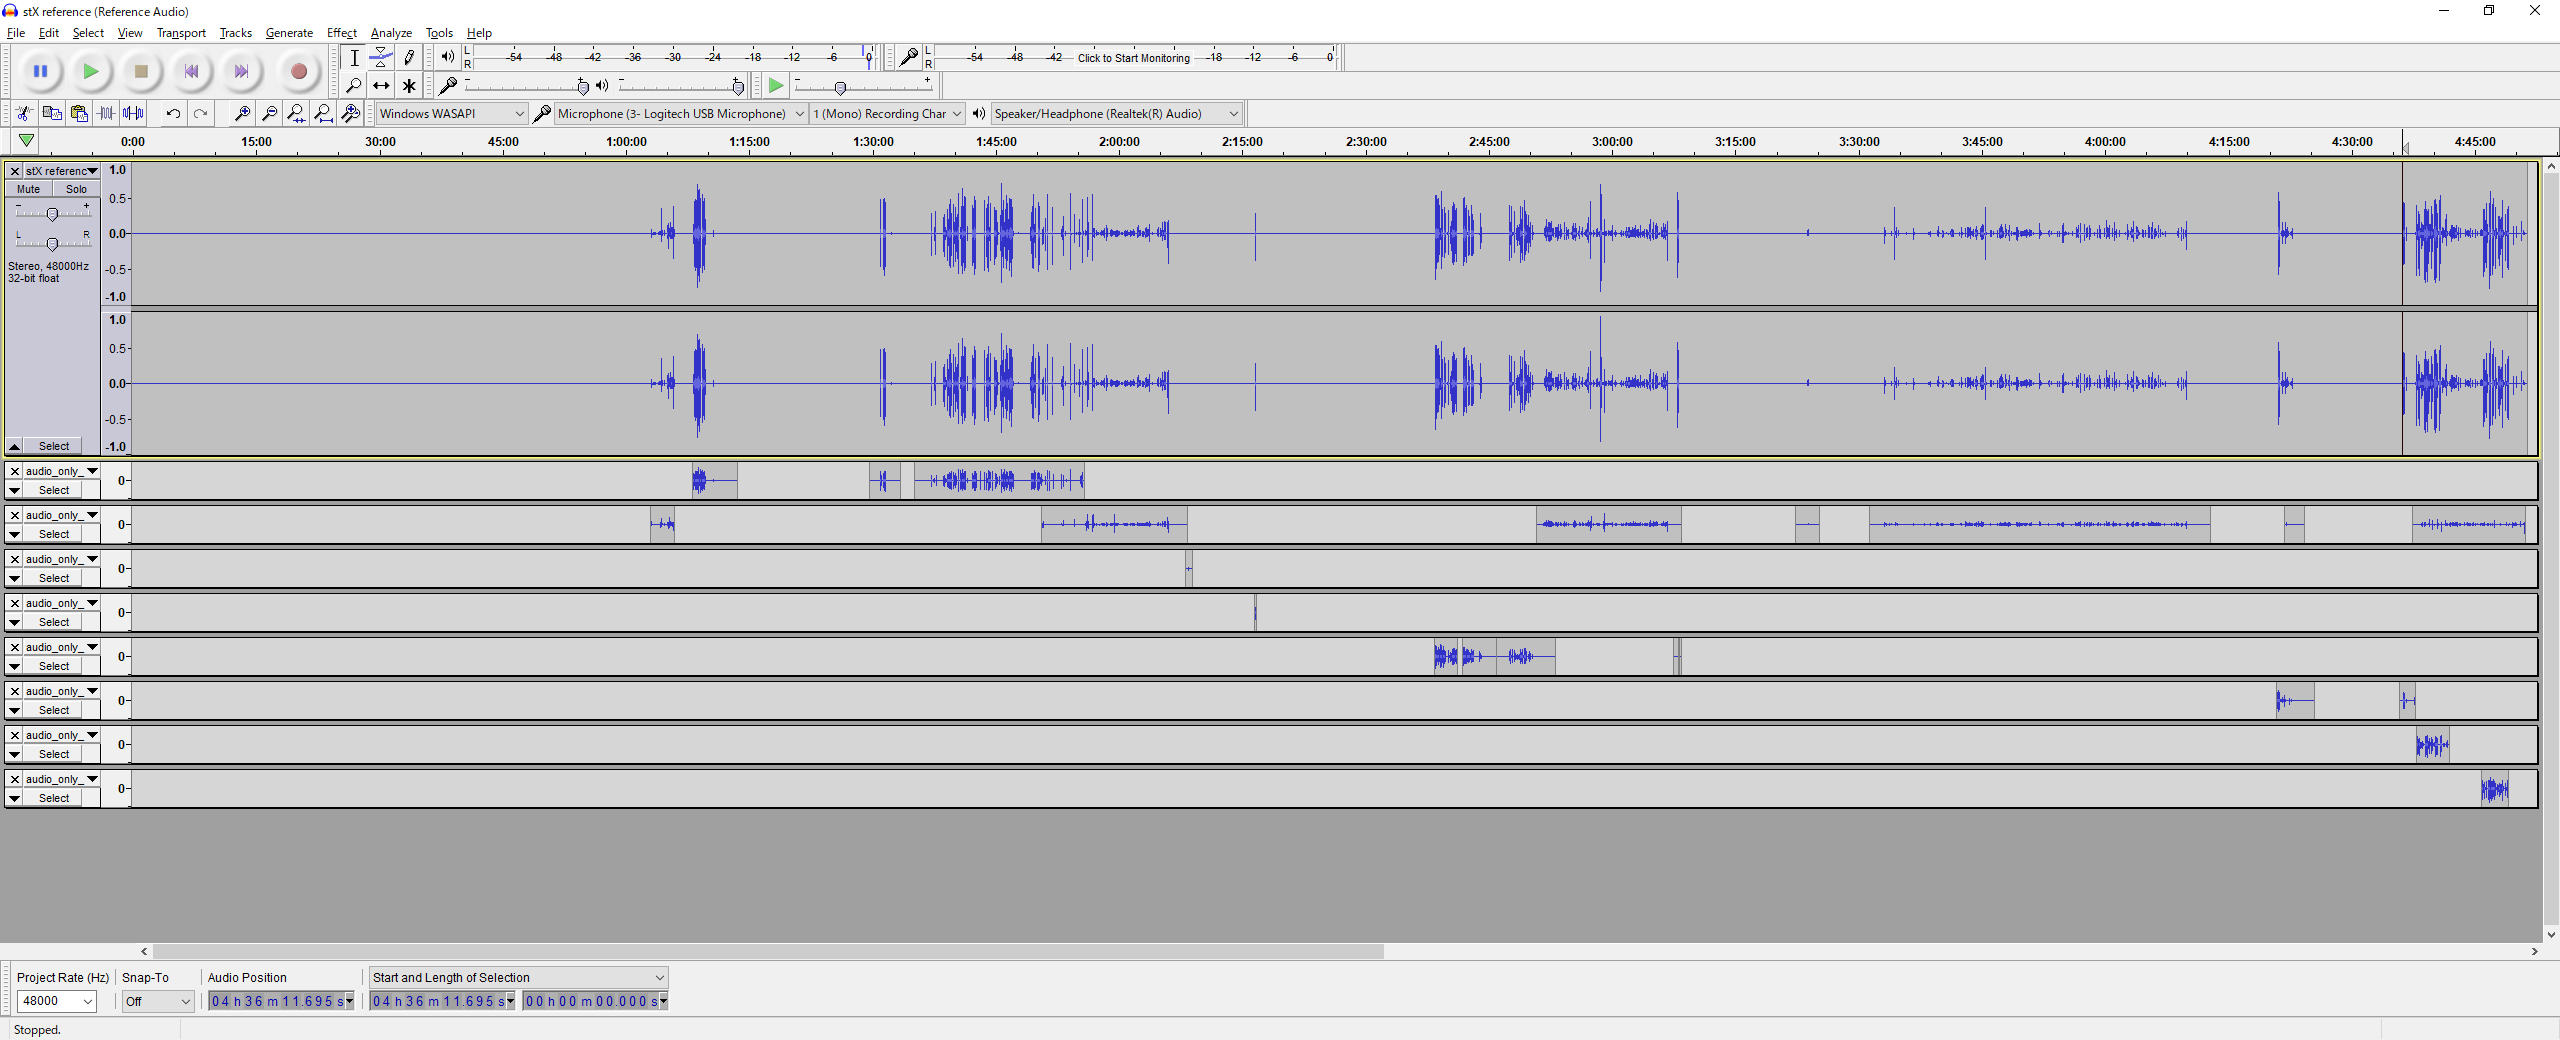Open the Transport menu
2560x1040 pixels.
181,33
